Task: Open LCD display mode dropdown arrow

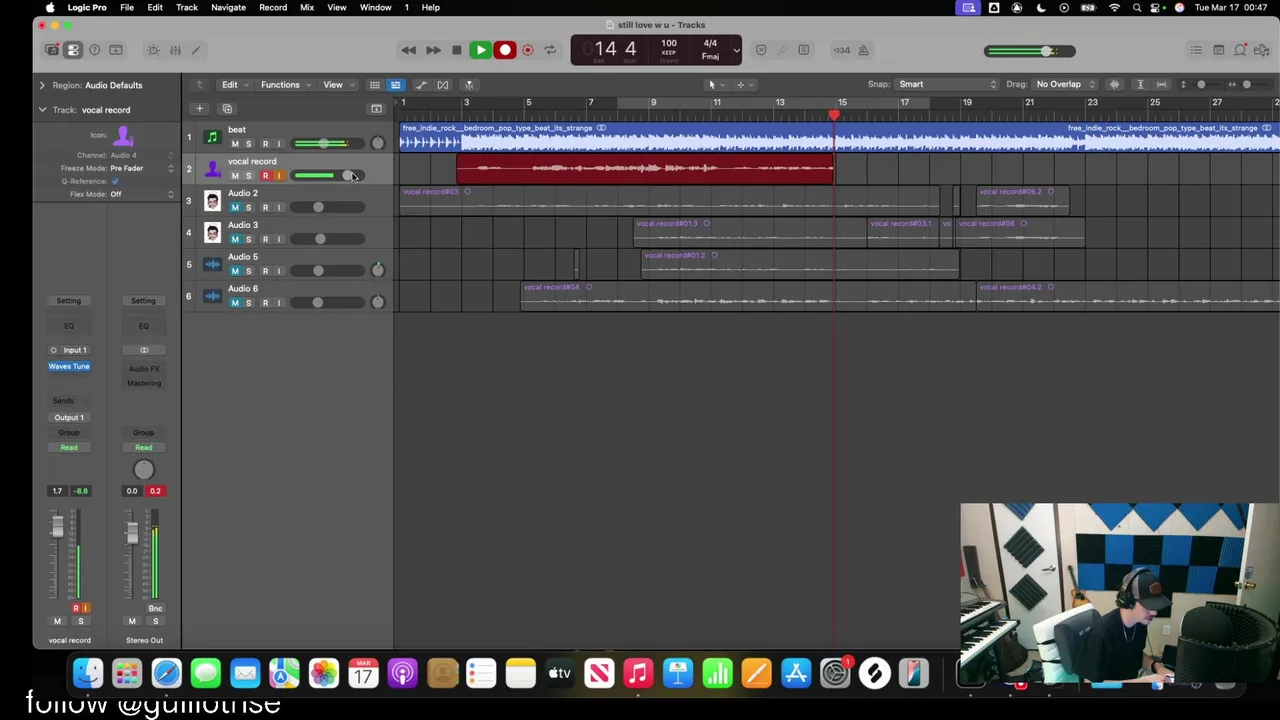Action: (736, 50)
